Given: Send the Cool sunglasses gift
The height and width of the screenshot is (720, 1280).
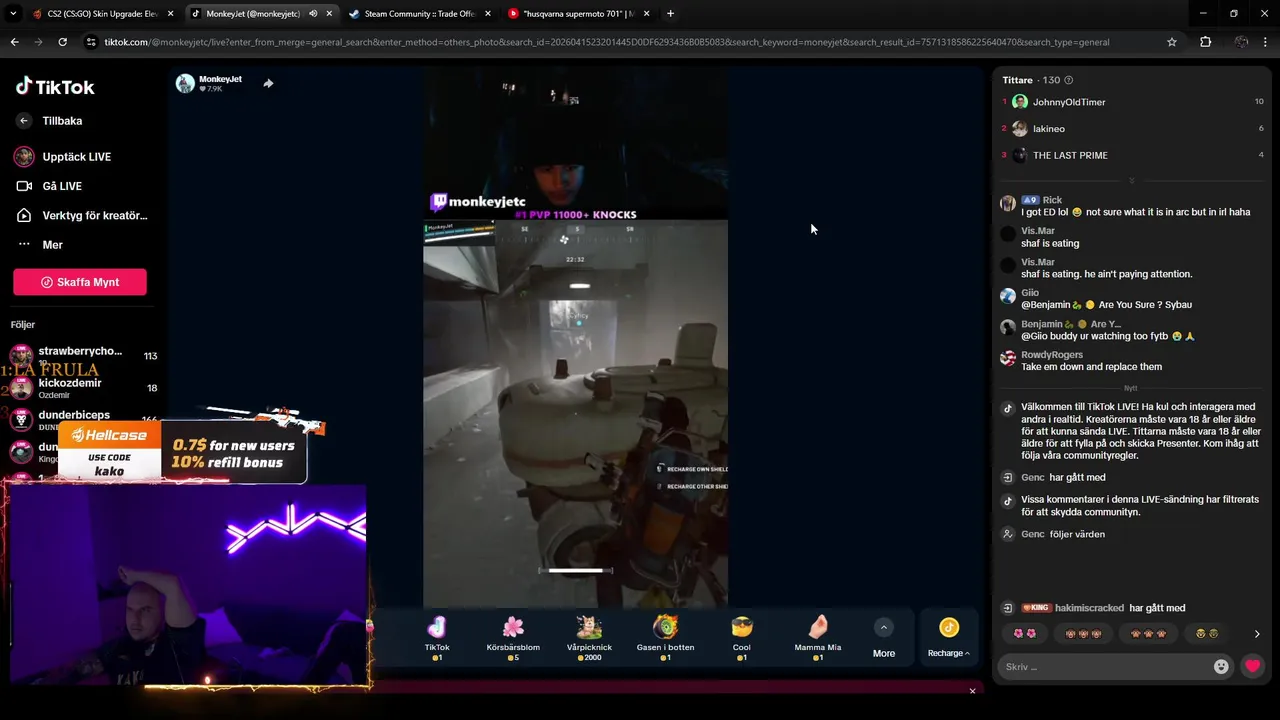Looking at the screenshot, I should coord(741,636).
